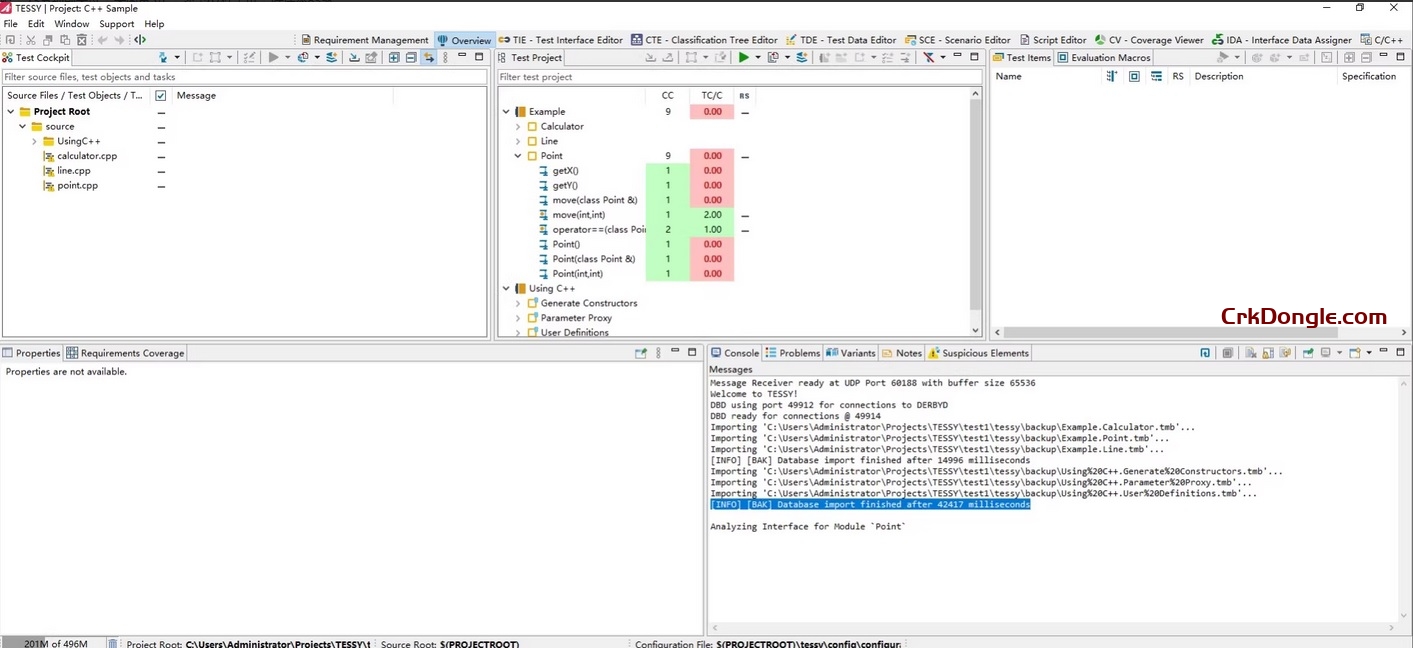Viewport: 1413px width, 648px height.
Task: Check the checkbox next to the Point module
Action: point(532,155)
